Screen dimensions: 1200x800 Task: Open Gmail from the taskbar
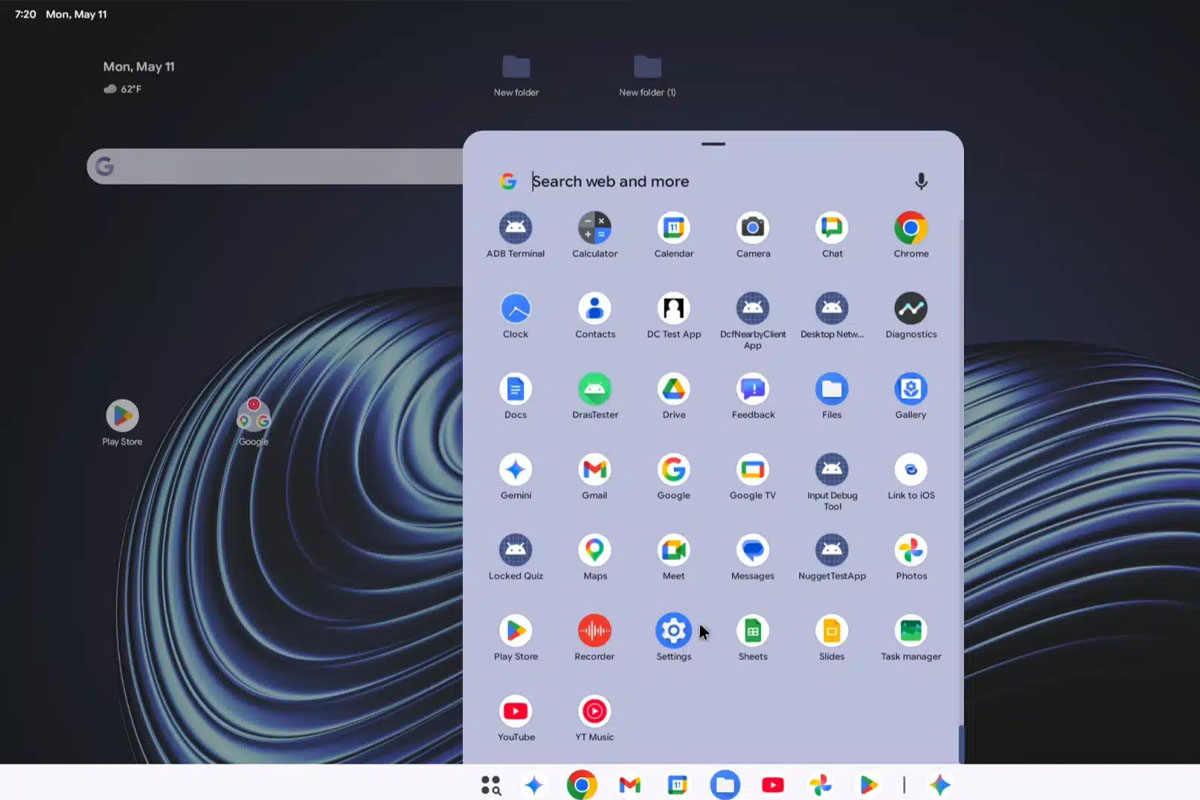tap(629, 785)
